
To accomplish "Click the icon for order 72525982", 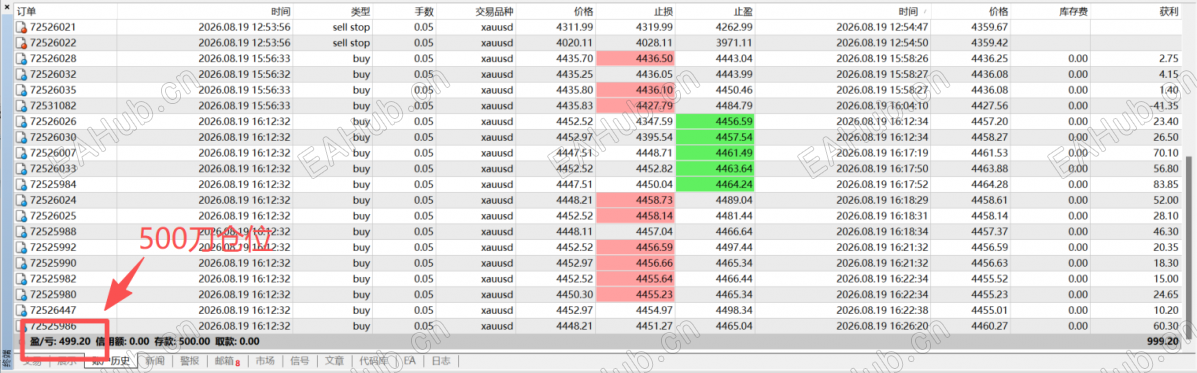I will [x=21, y=278].
